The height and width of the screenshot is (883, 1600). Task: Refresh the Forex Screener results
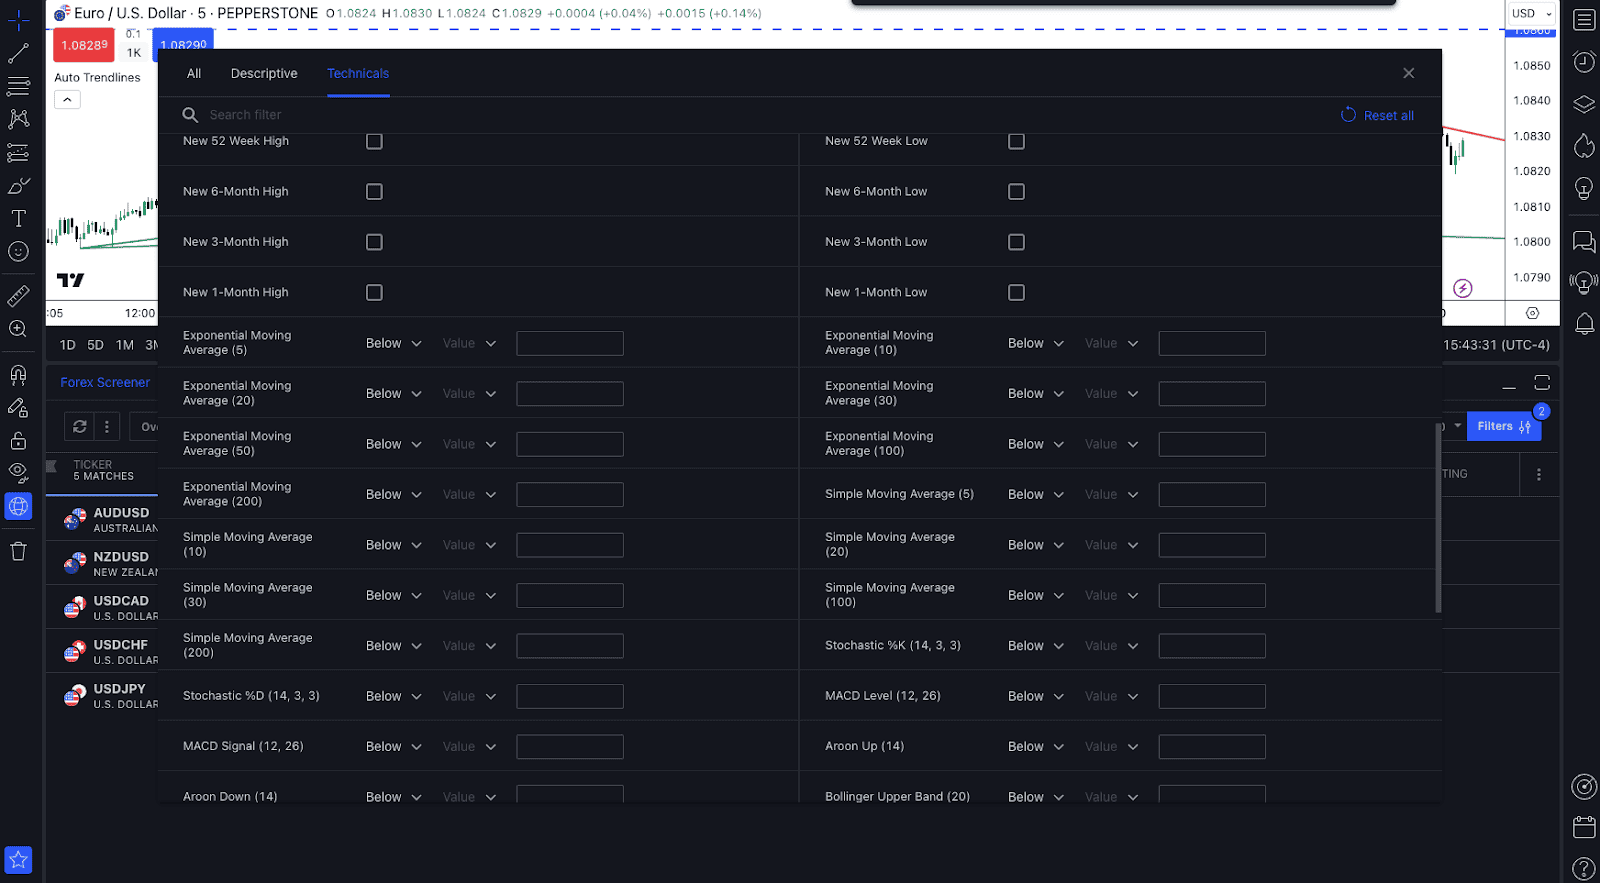[x=80, y=426]
